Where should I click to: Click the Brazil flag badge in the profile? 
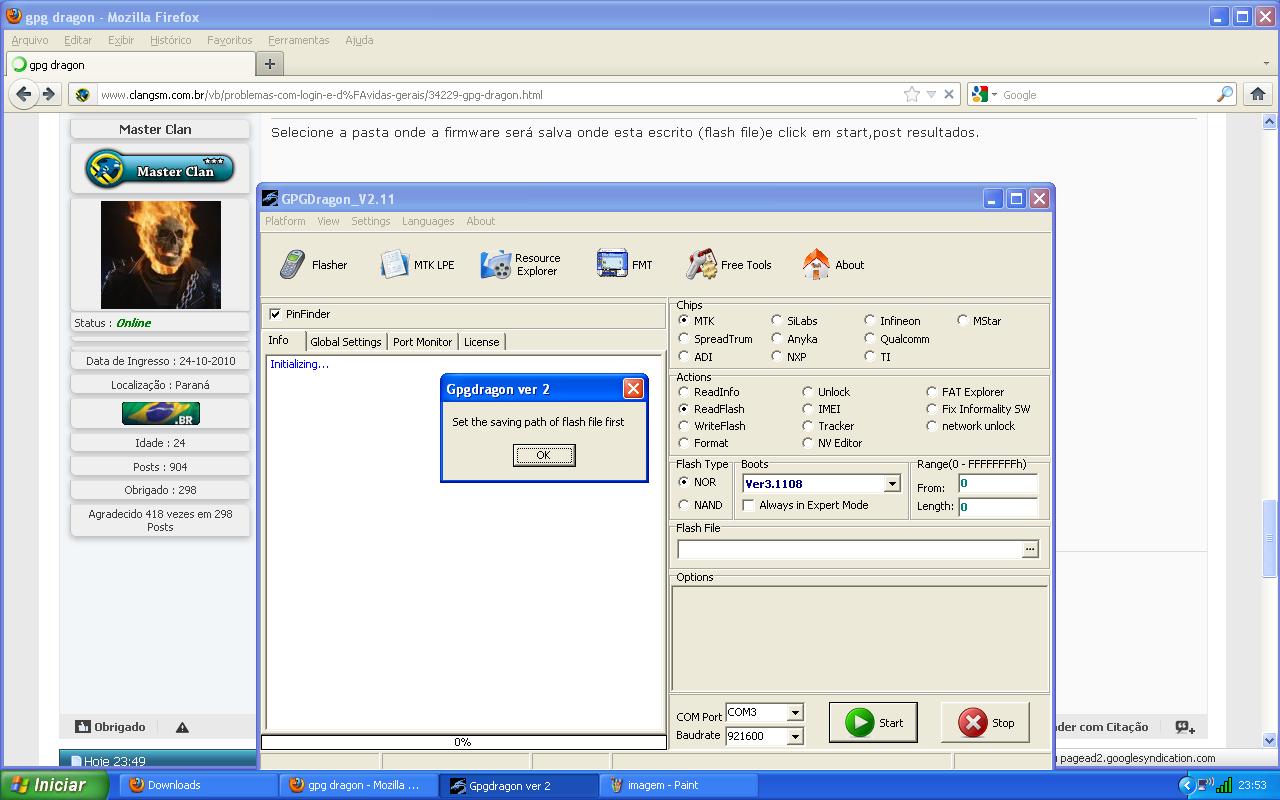[160, 413]
